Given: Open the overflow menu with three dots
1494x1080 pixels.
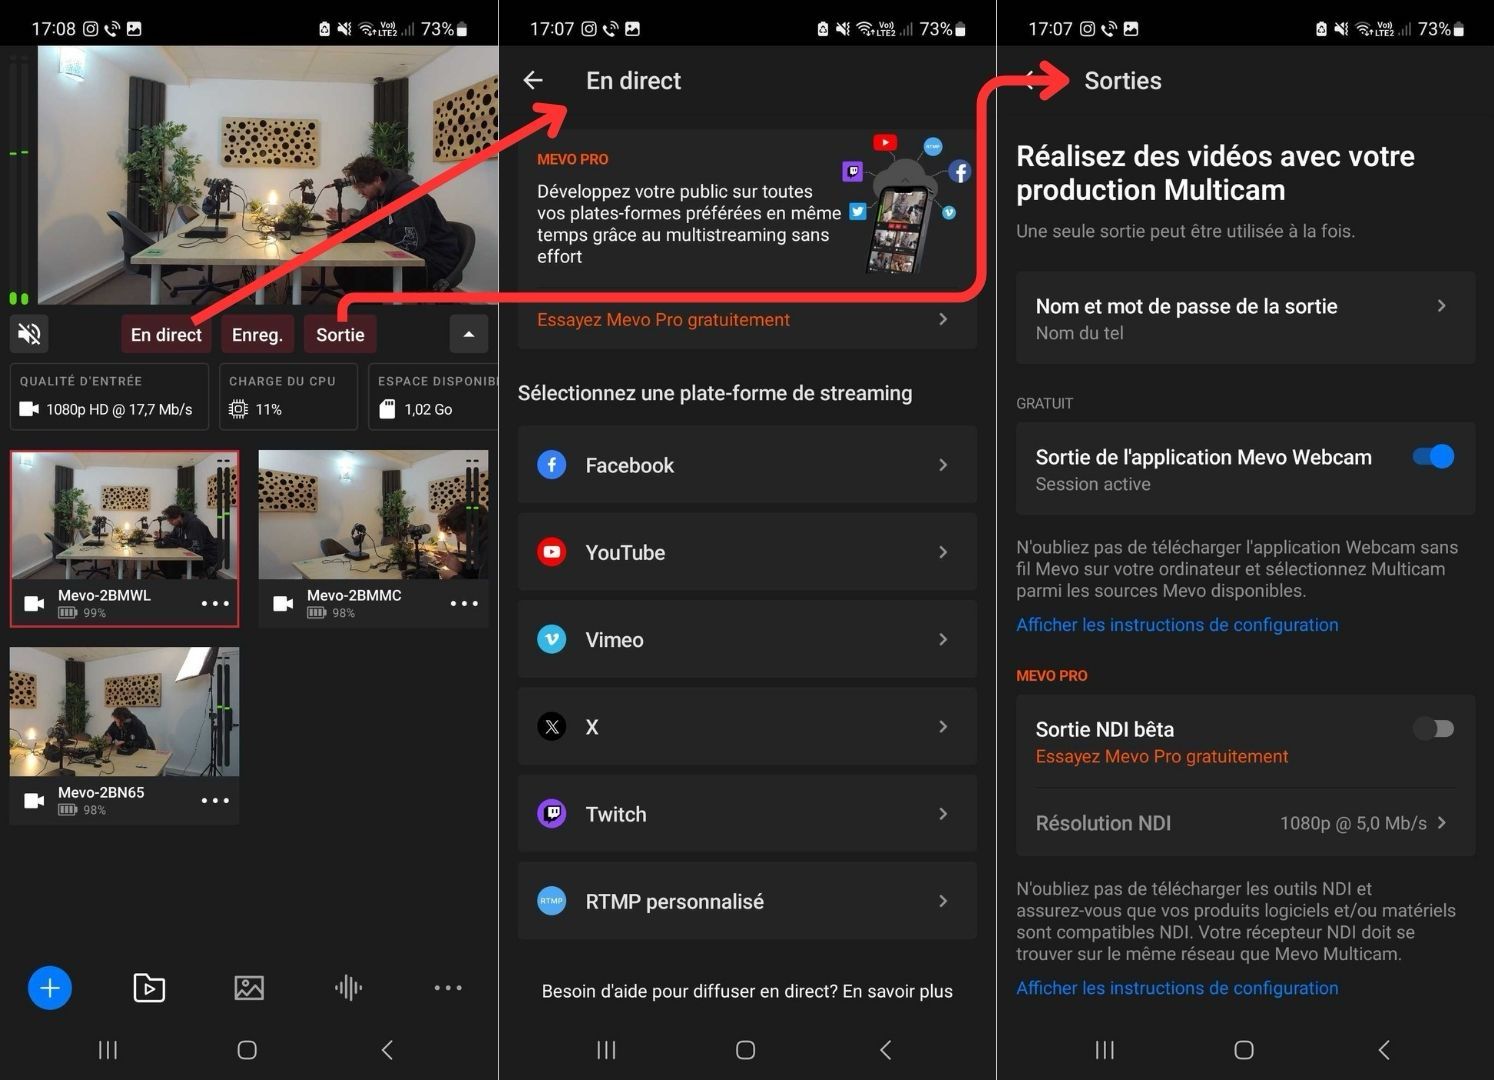Looking at the screenshot, I should [447, 988].
